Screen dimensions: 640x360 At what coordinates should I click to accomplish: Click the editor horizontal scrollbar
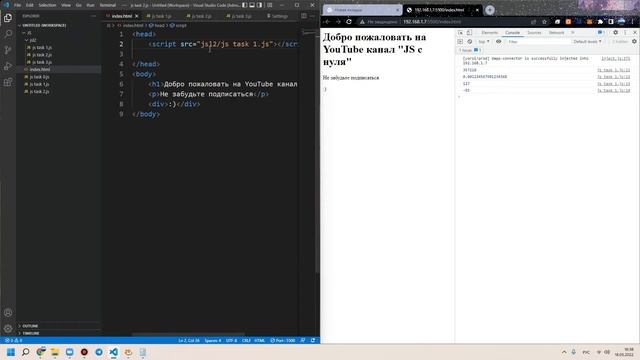[x=188, y=334]
